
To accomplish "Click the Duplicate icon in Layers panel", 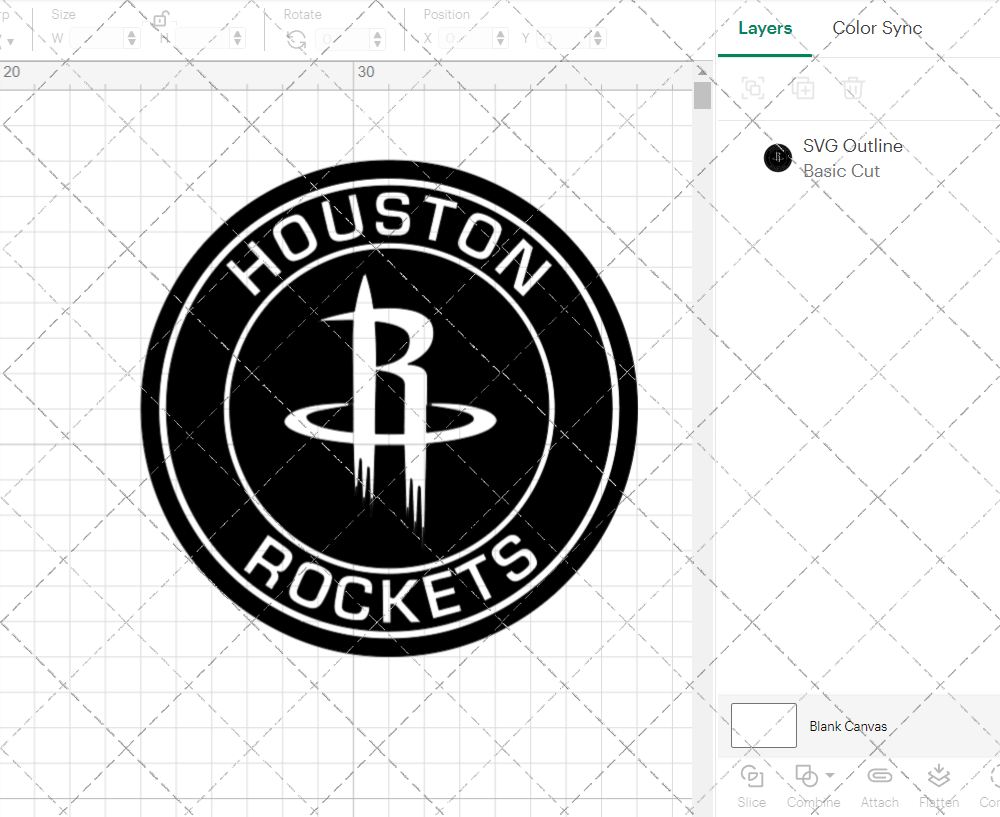I will [803, 88].
